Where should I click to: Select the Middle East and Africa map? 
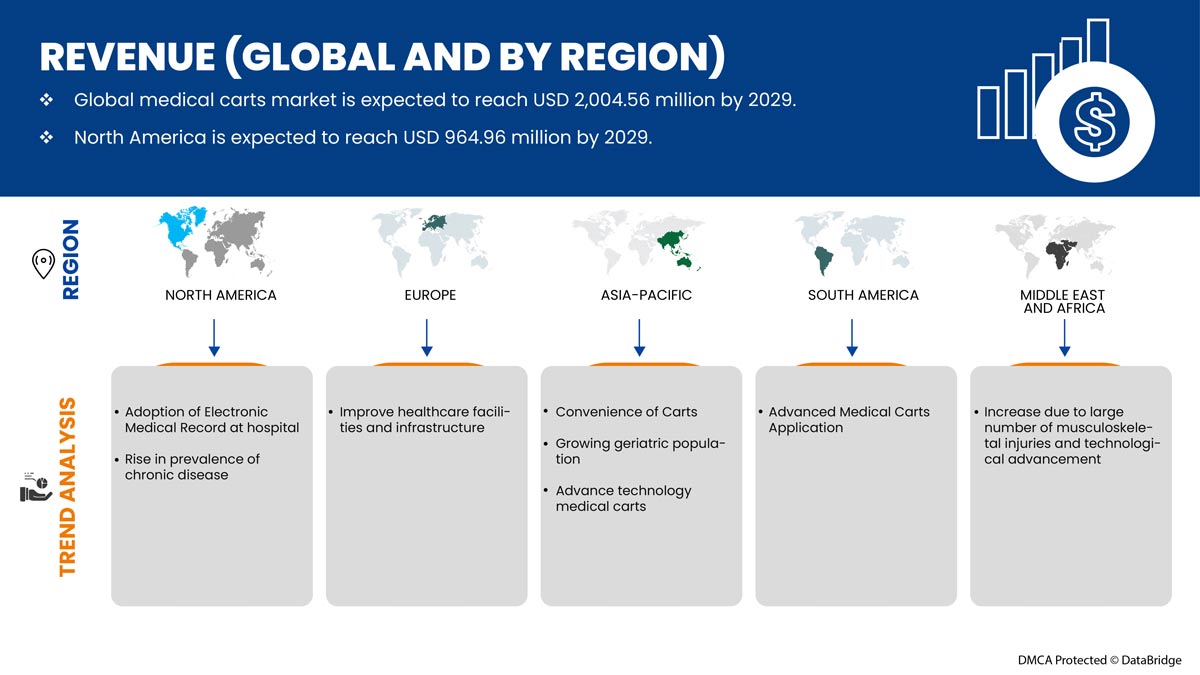(x=1065, y=242)
